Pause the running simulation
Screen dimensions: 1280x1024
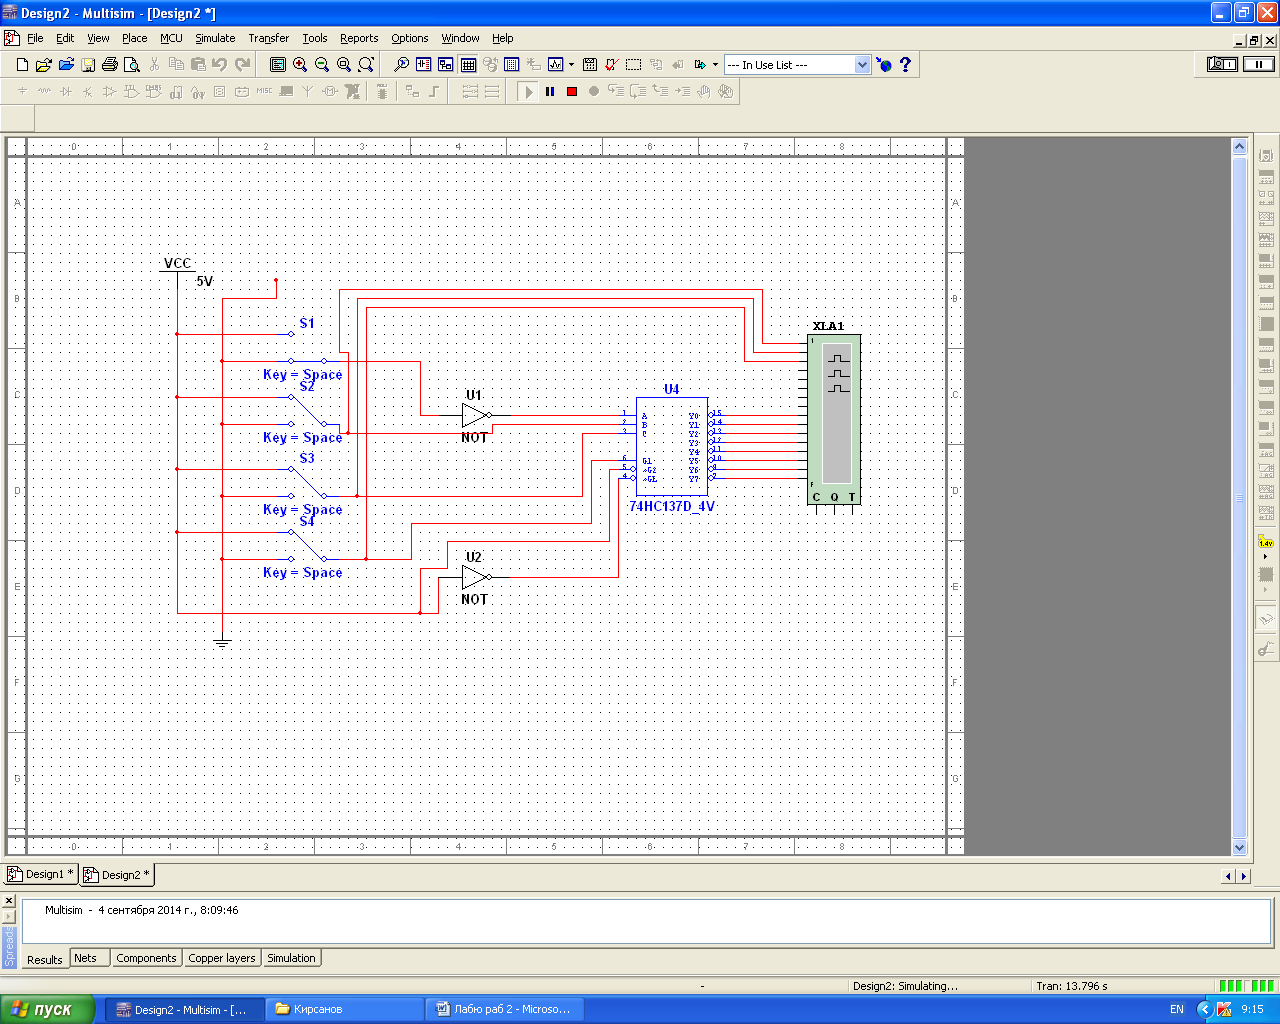pyautogui.click(x=550, y=92)
